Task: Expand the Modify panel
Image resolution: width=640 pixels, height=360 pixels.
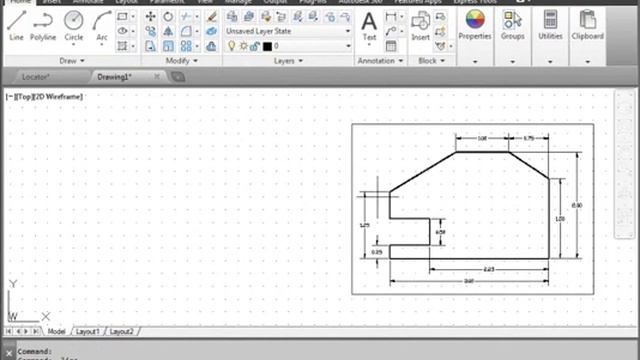Action: click(182, 61)
